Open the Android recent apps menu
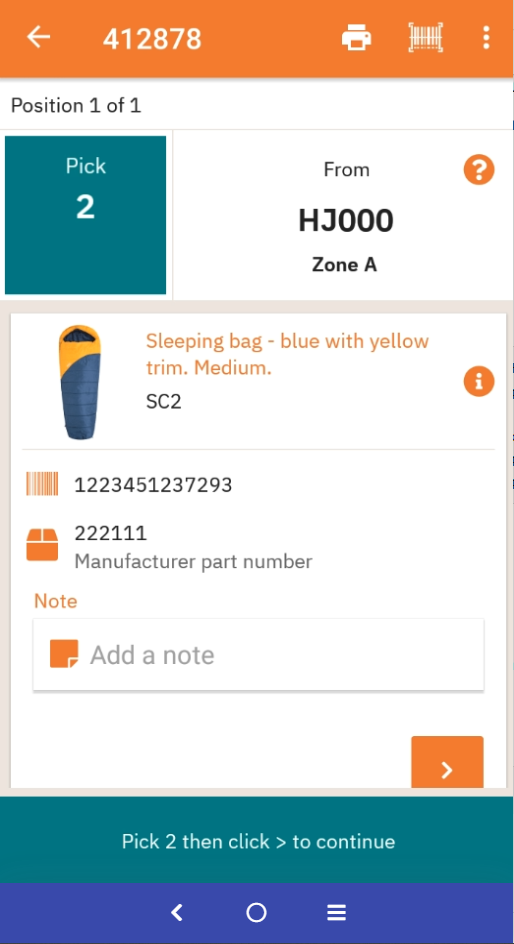 336,913
